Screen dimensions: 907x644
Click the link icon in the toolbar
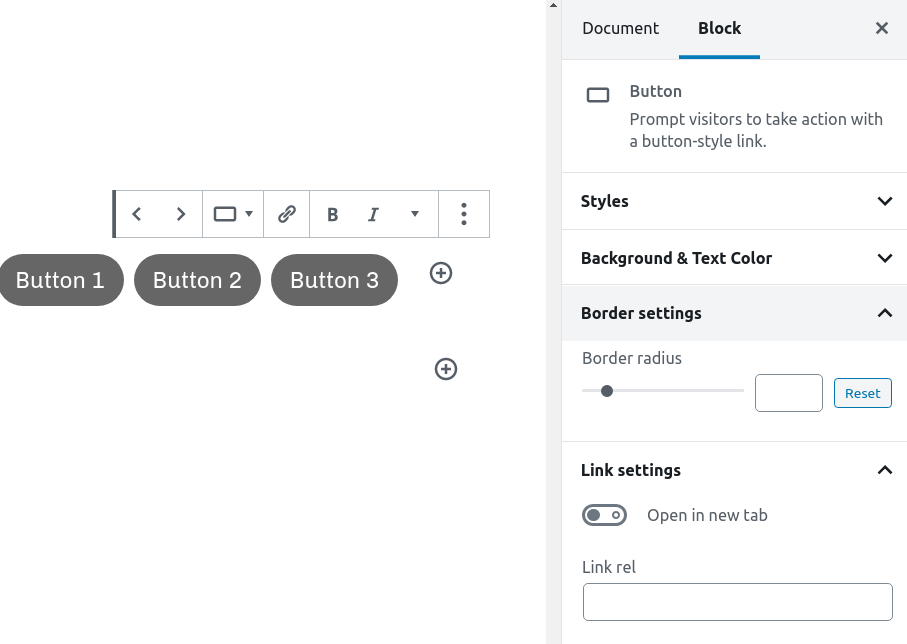(287, 214)
